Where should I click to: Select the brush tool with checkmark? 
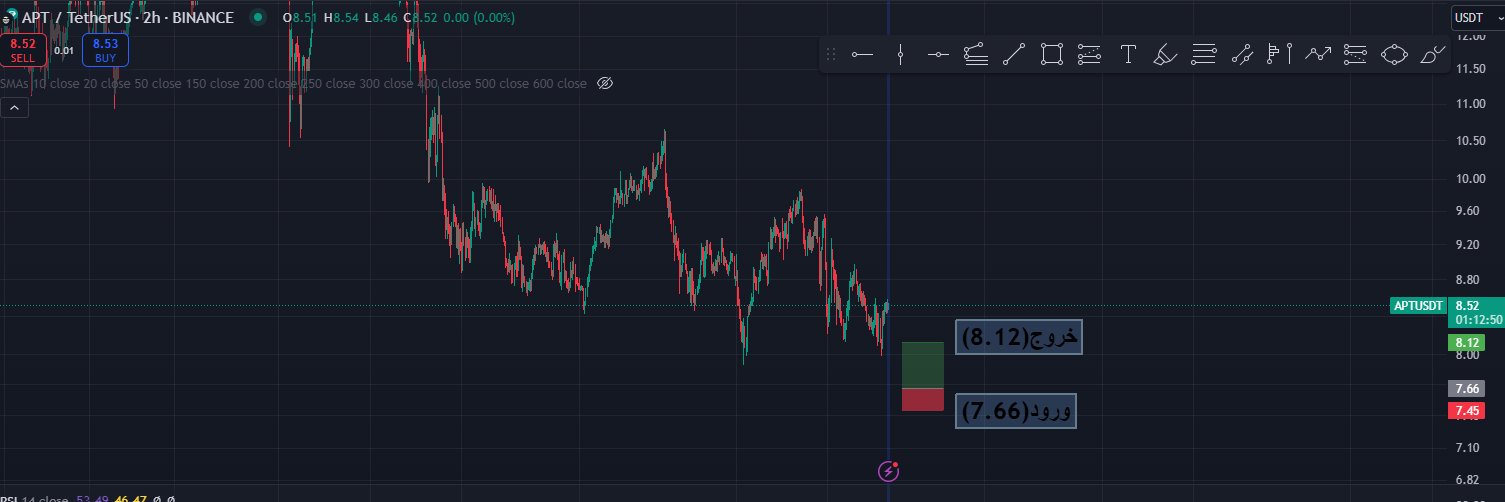[1433, 55]
